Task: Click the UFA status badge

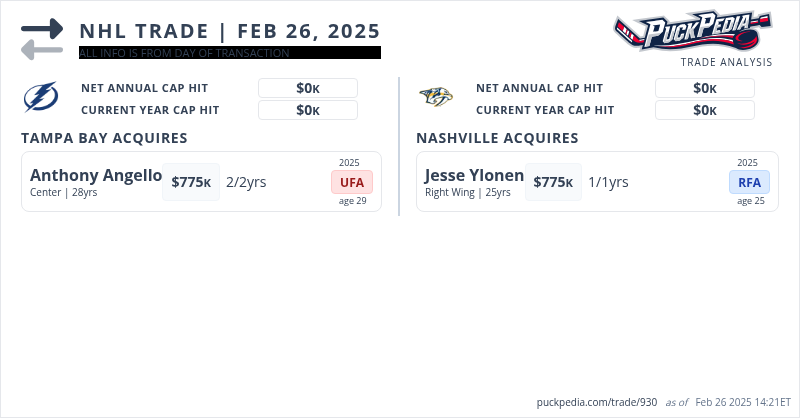Action: tap(352, 182)
